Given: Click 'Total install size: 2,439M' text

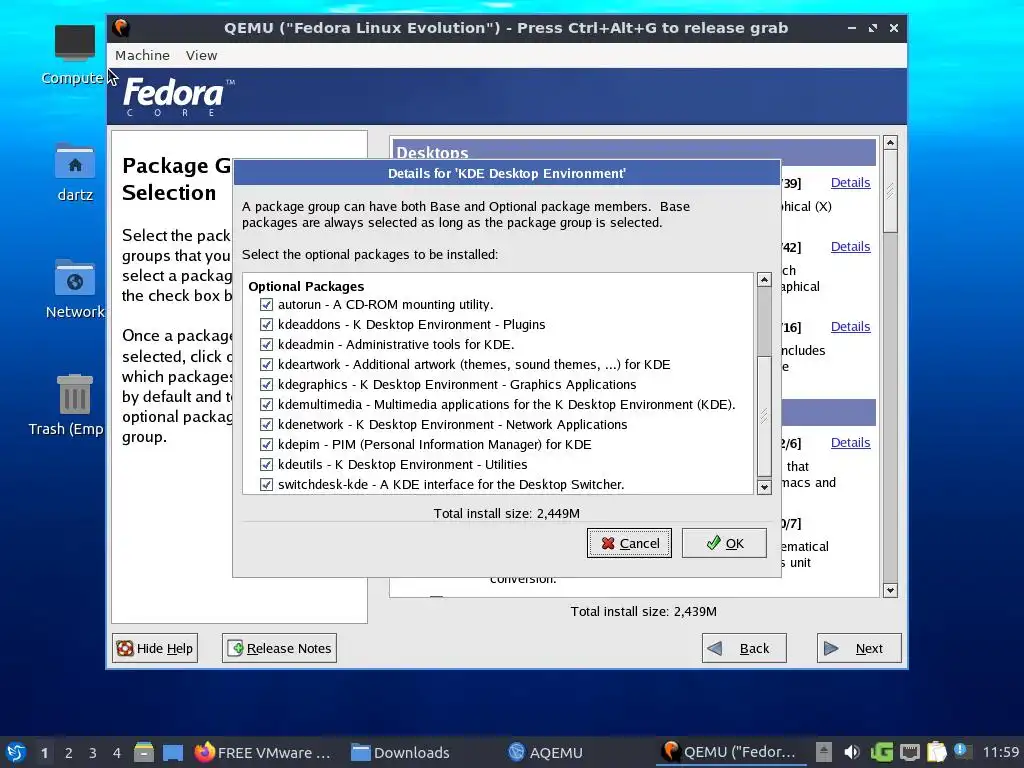Looking at the screenshot, I should (643, 611).
